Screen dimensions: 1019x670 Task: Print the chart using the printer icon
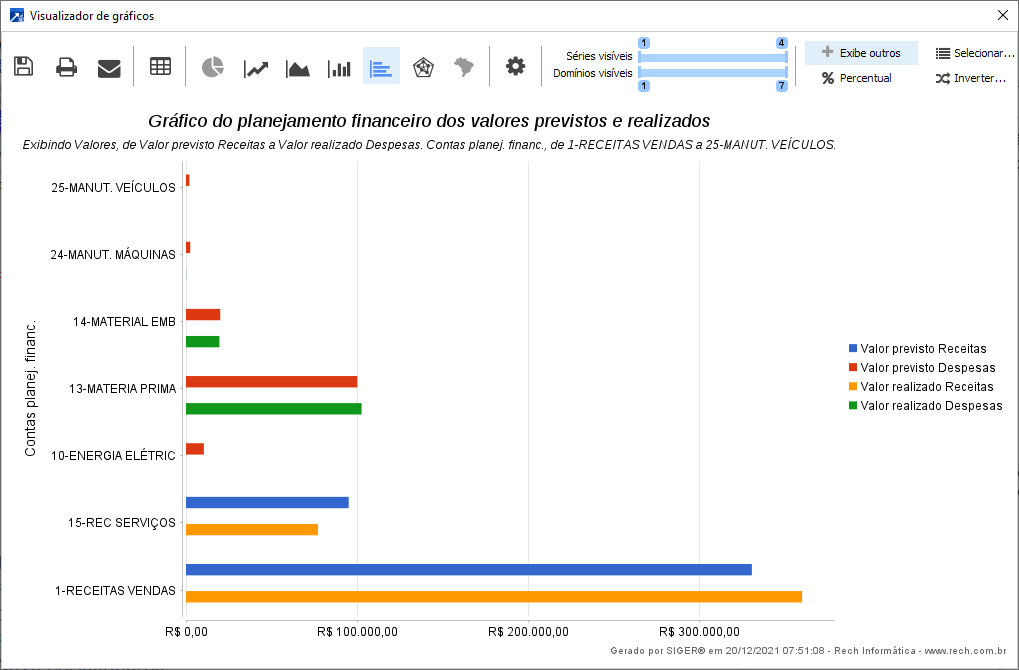click(x=66, y=67)
